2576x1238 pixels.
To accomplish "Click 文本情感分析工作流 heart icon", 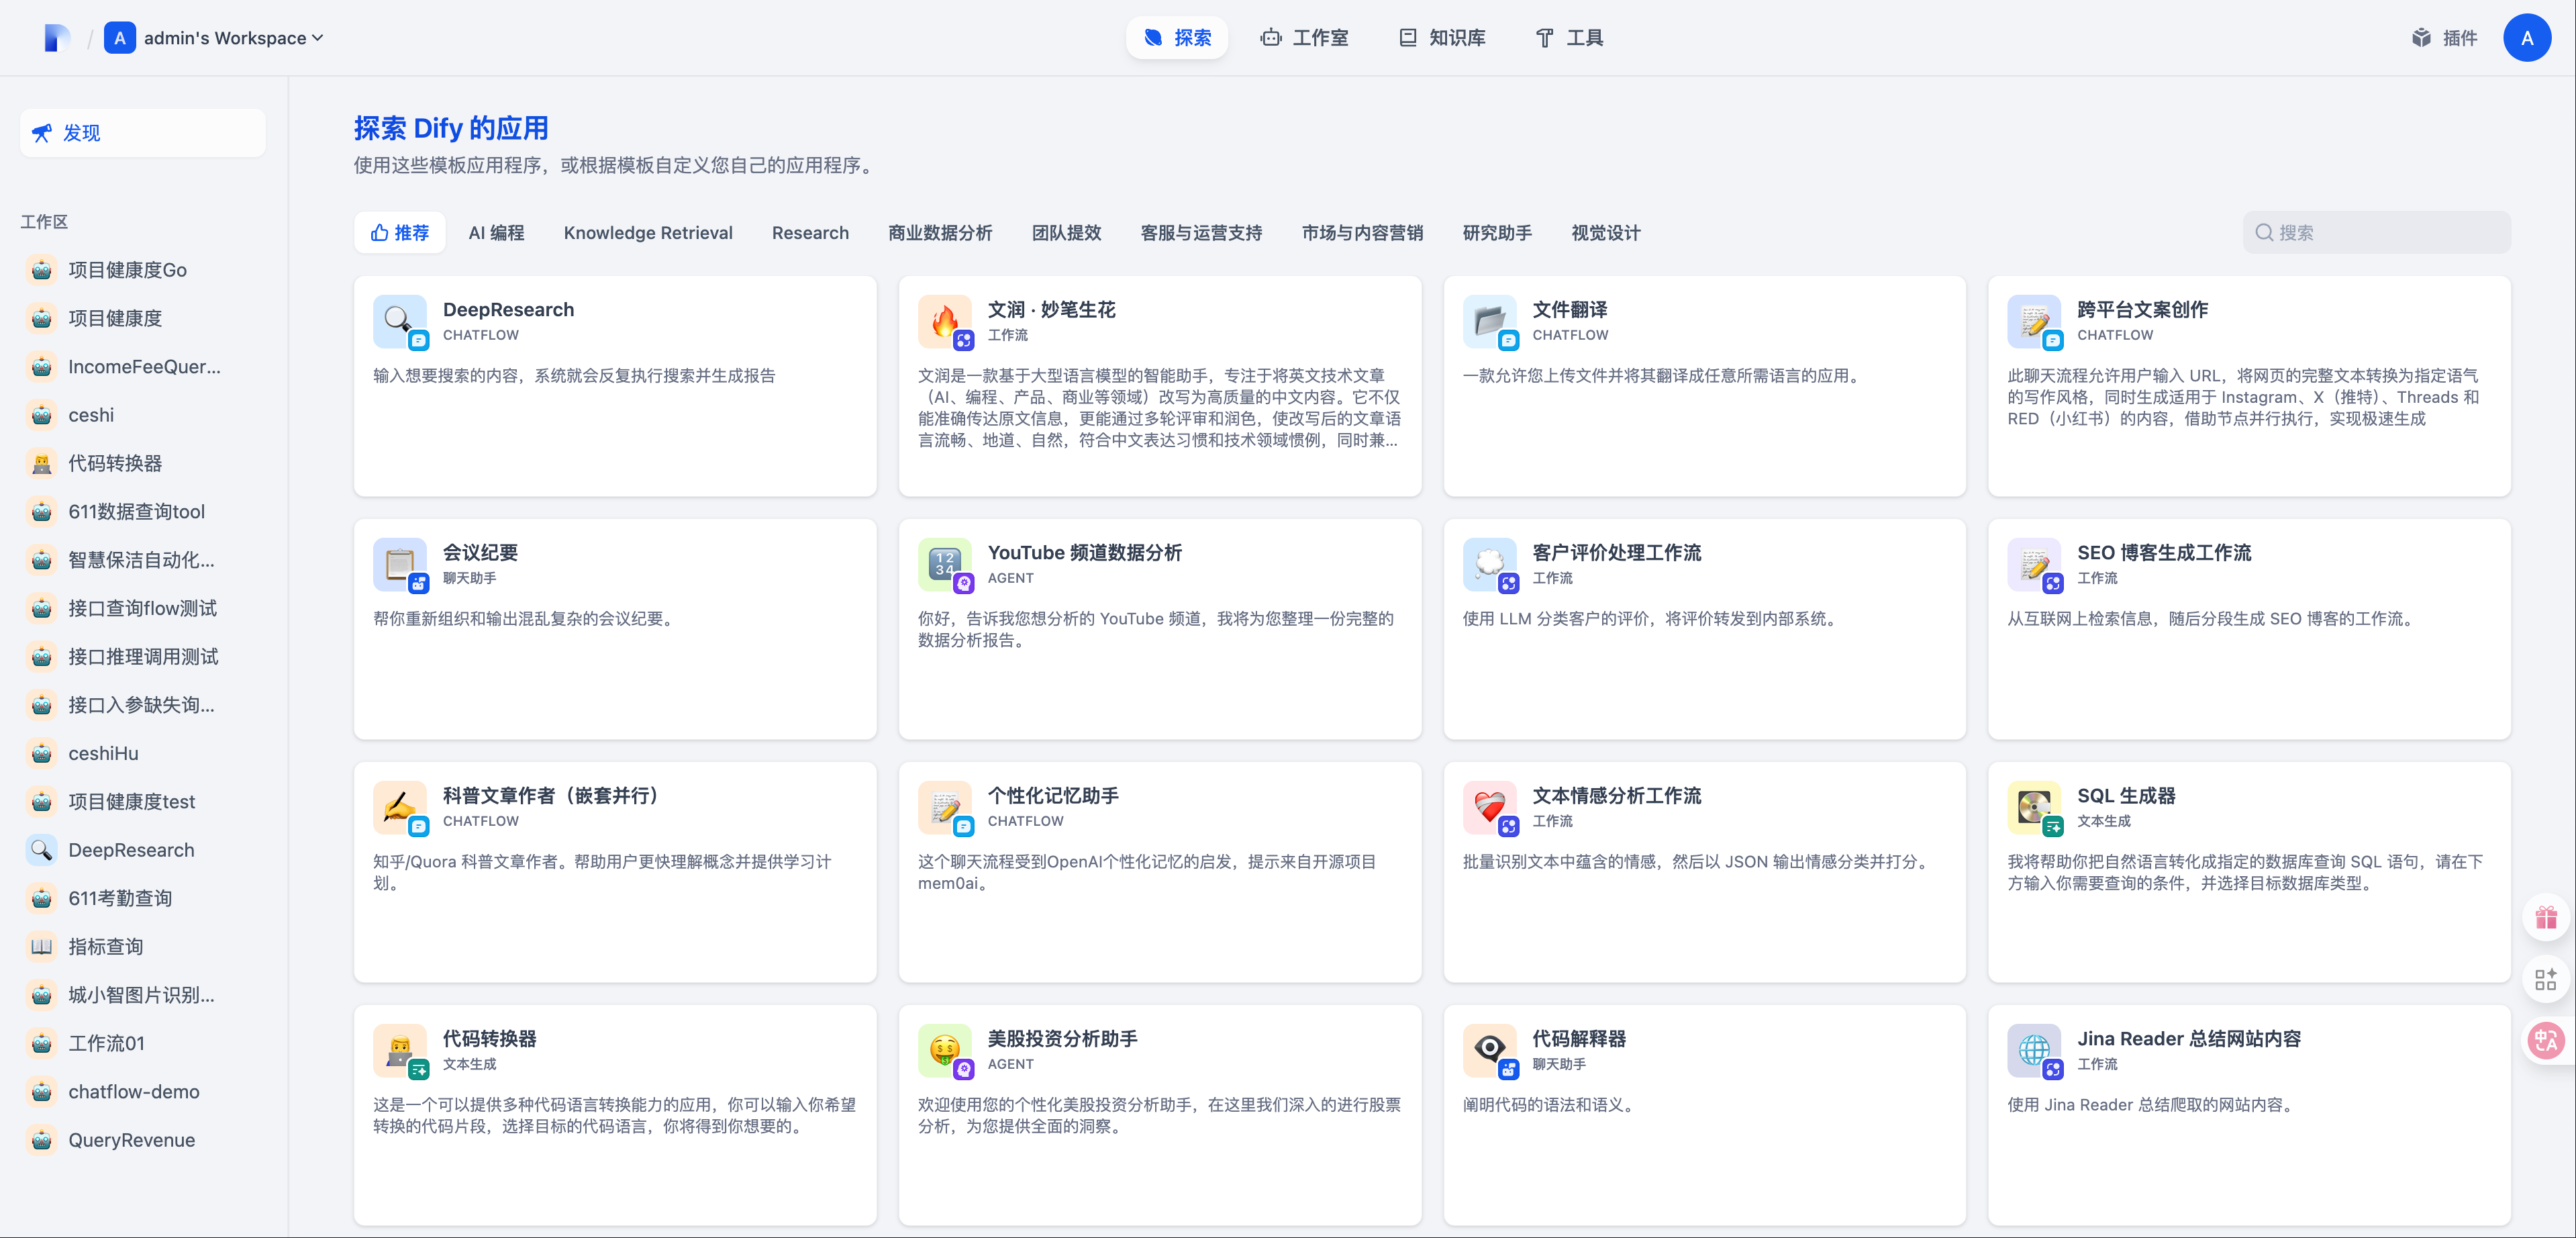I will [x=1490, y=807].
